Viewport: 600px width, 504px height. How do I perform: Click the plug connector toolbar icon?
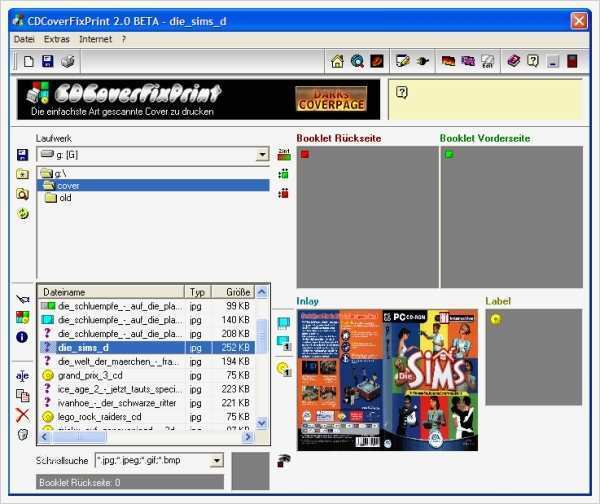coord(423,61)
